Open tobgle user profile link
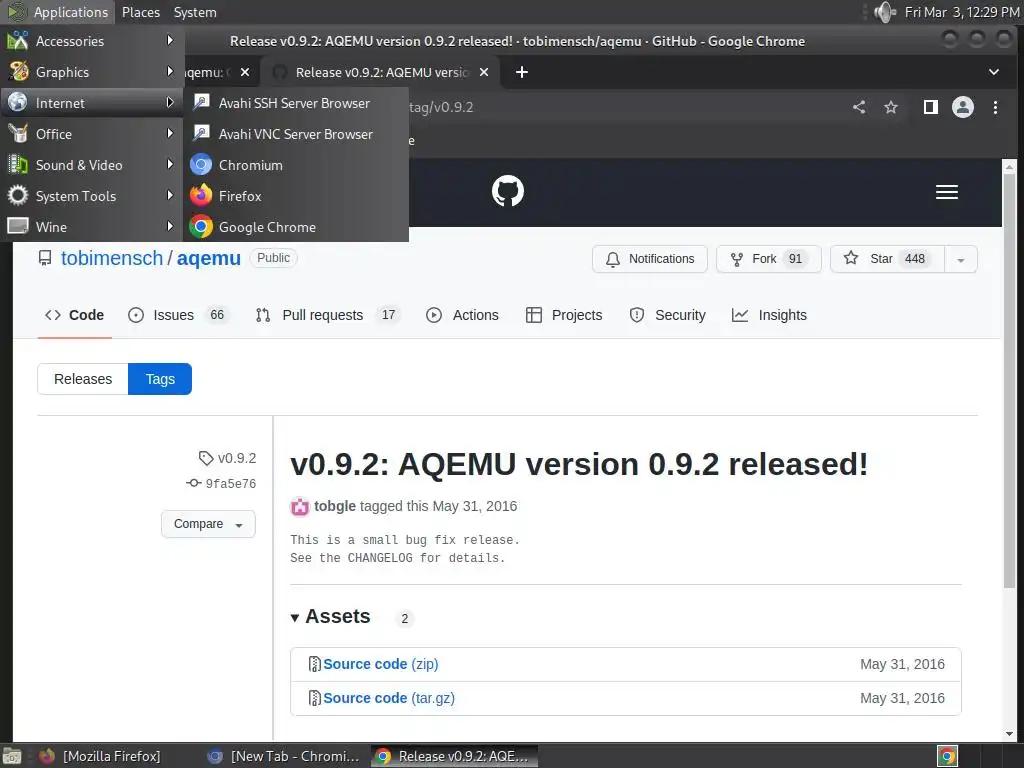This screenshot has height=768, width=1024. (334, 506)
